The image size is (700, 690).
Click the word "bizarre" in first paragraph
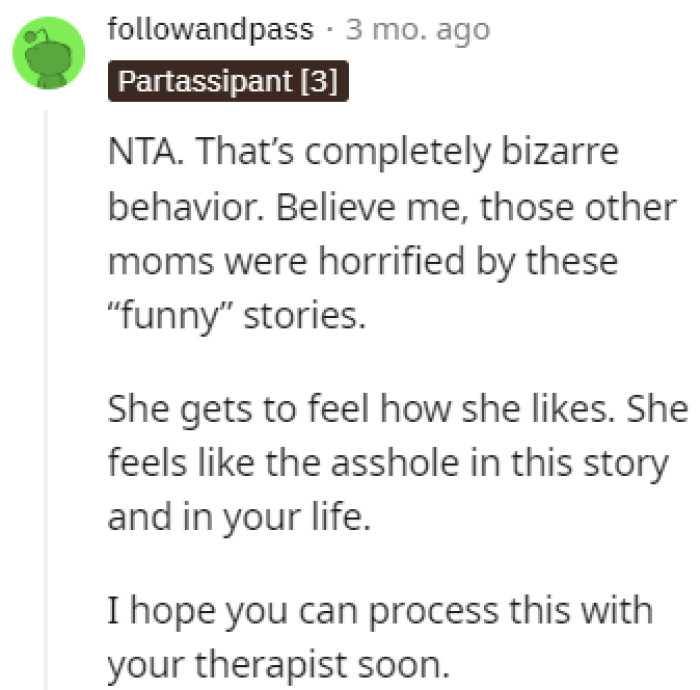[x=564, y=153]
